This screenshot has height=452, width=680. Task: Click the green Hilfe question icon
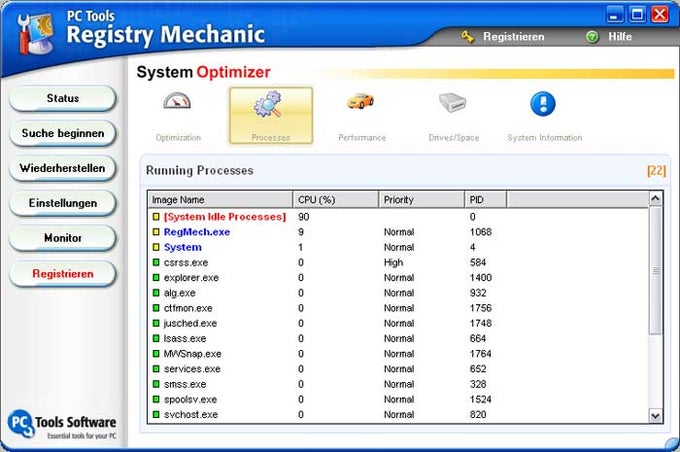pos(592,37)
